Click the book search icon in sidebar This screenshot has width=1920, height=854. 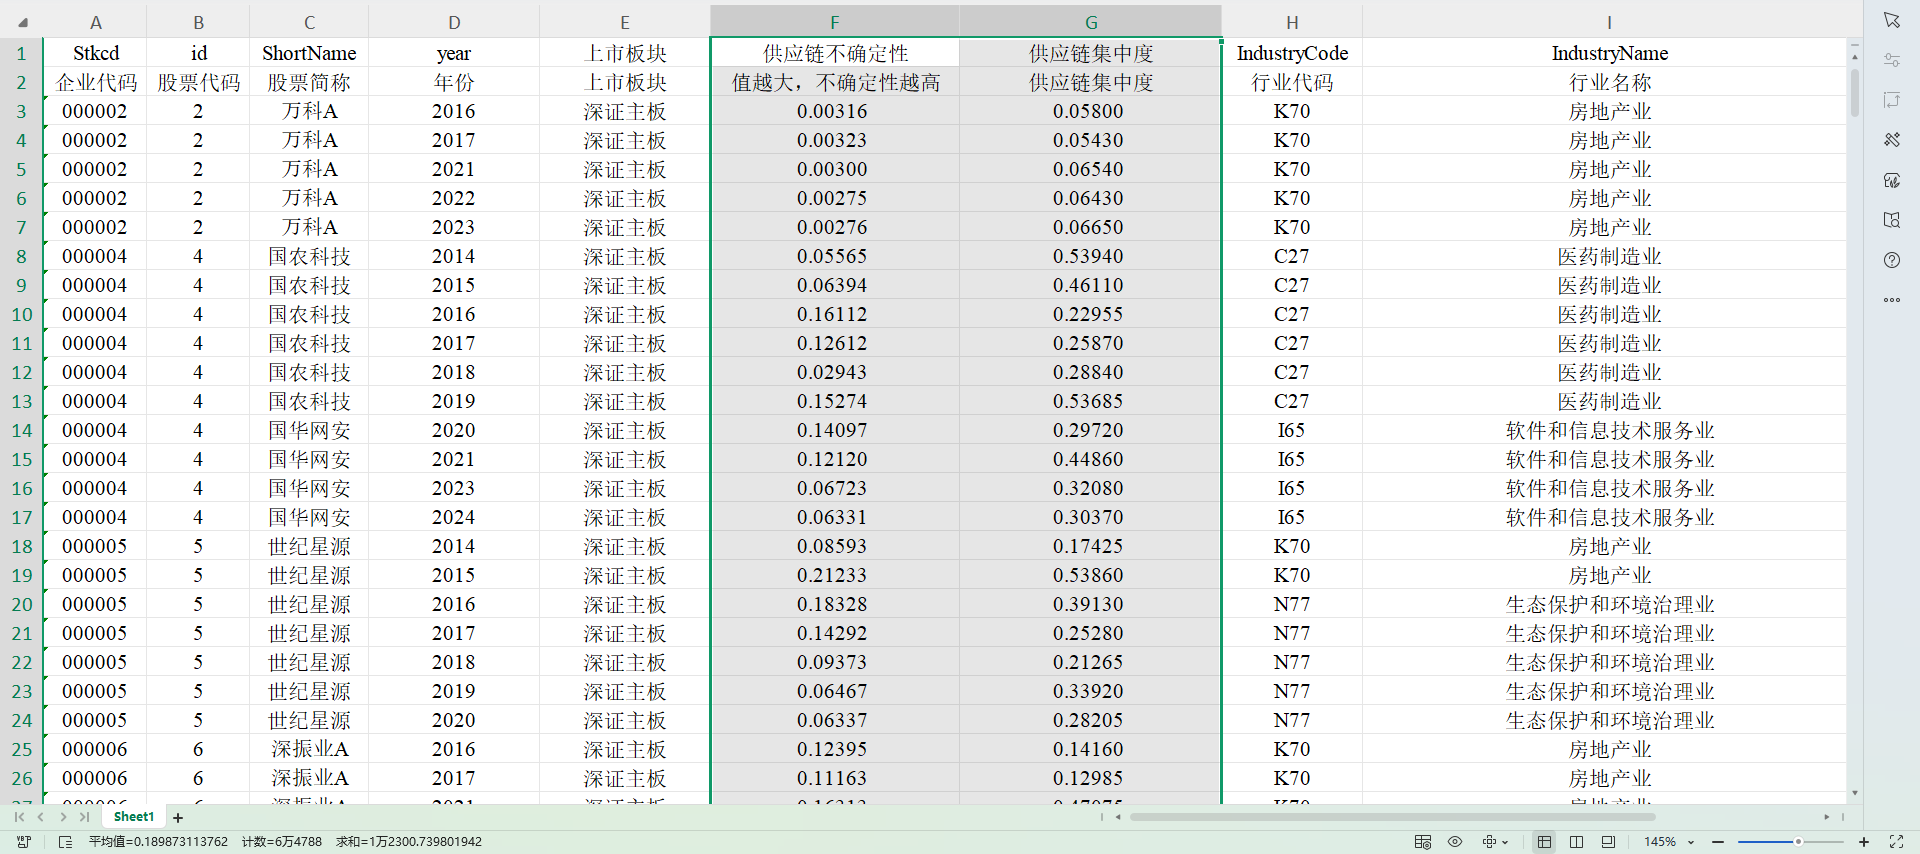click(1891, 220)
